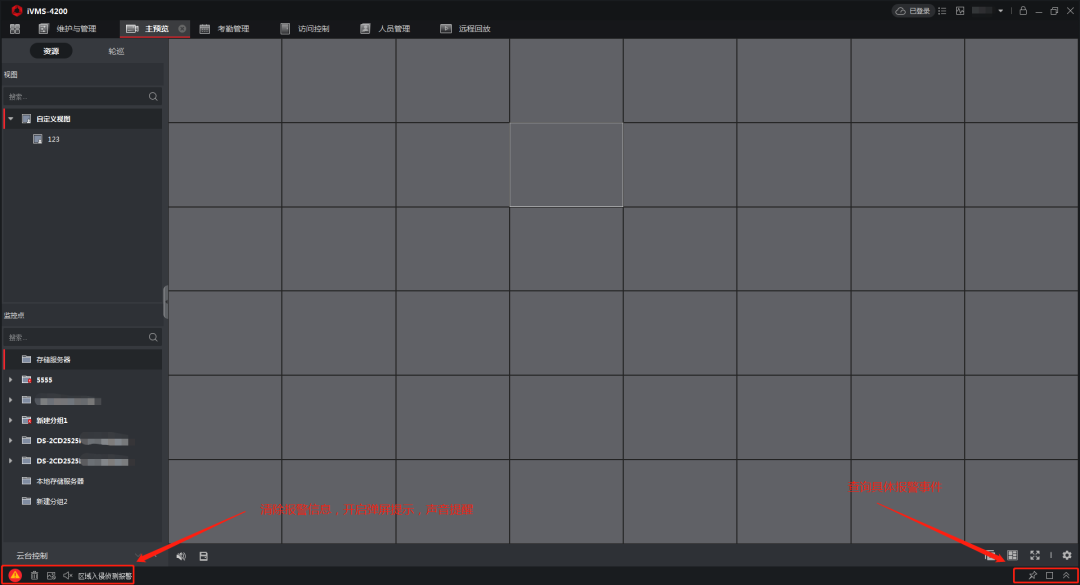The image size is (1080, 585).
Task: Open the module grid menu icon
Action: (15, 29)
